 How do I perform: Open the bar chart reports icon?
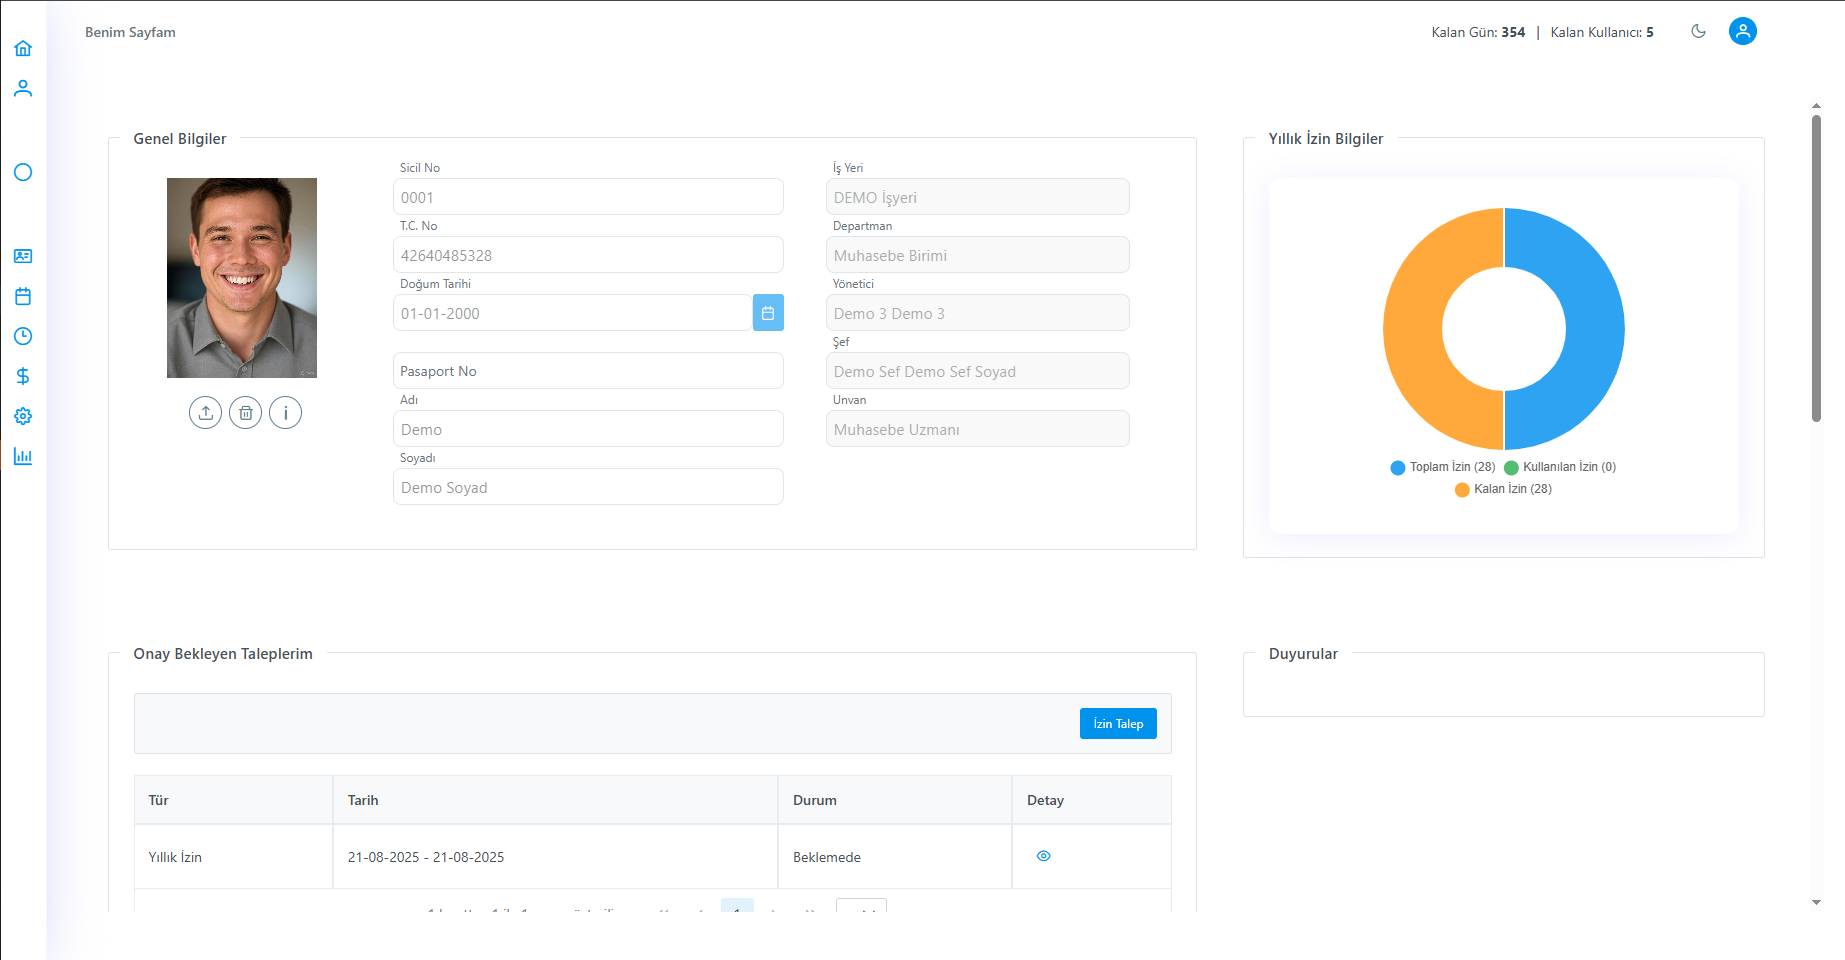click(23, 456)
